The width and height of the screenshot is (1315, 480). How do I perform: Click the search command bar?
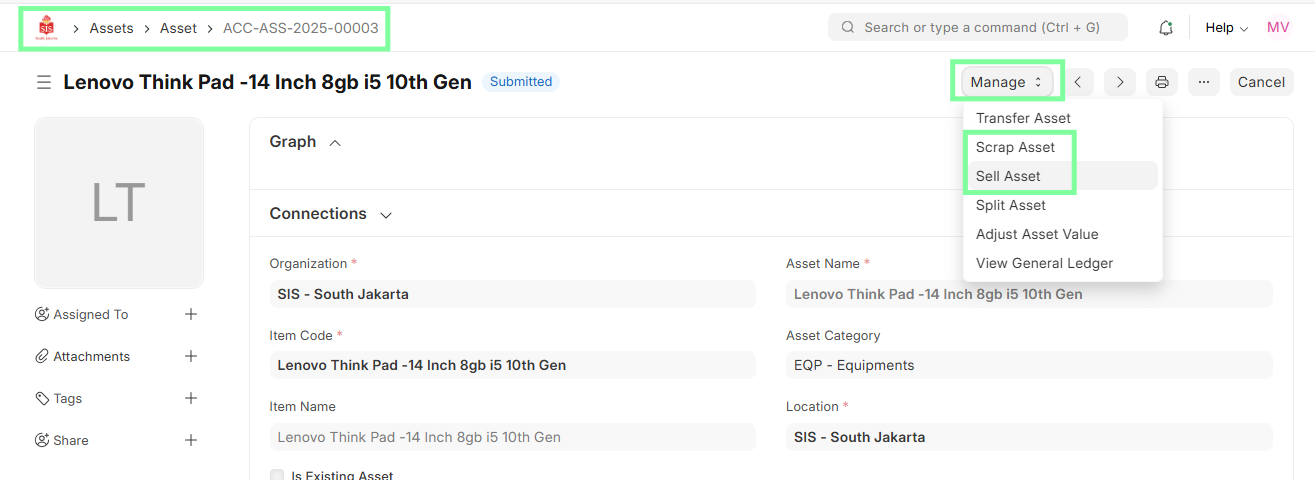click(977, 27)
